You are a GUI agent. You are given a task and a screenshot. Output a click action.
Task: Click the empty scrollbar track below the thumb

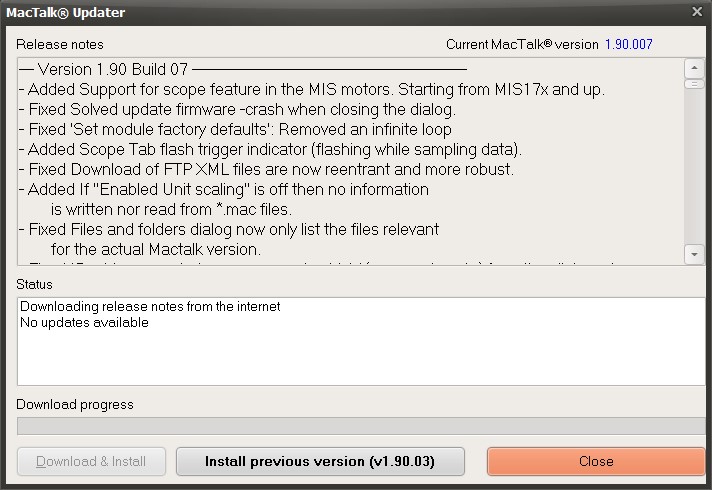click(694, 166)
